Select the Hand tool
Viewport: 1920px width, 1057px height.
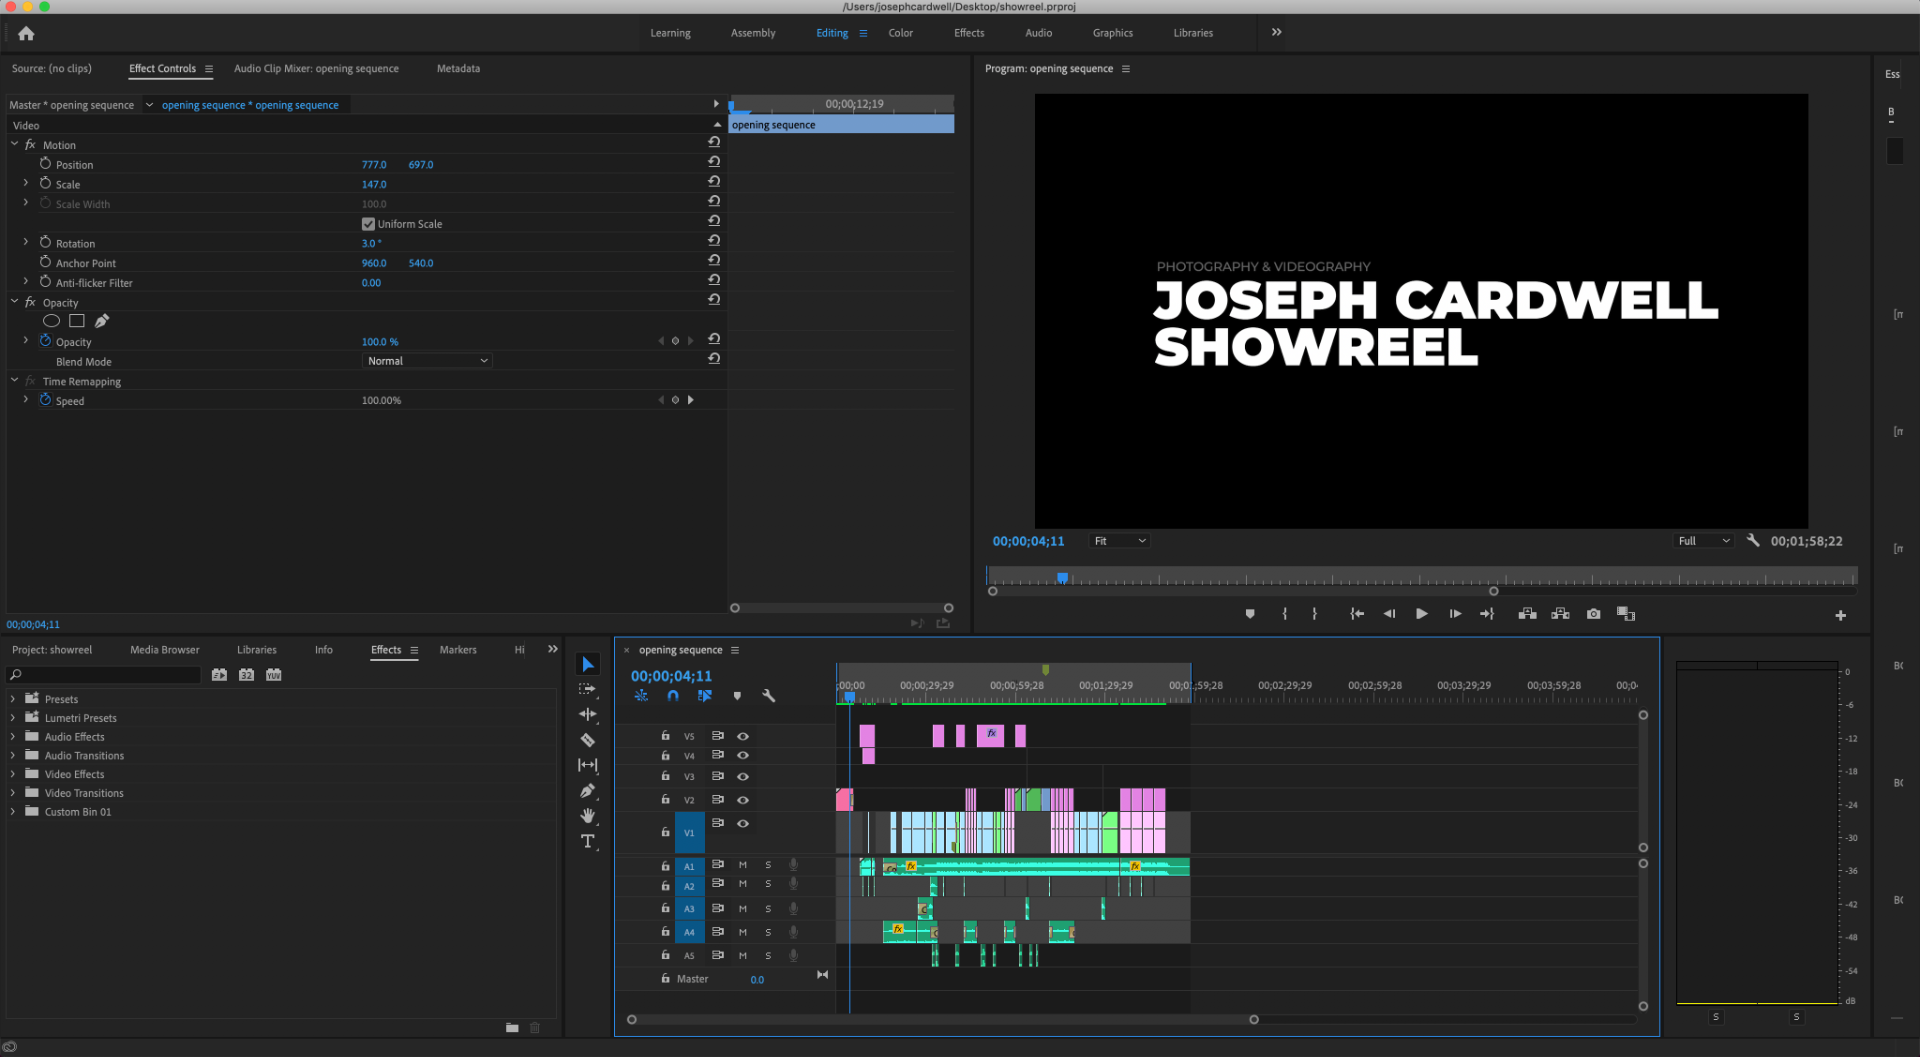(x=588, y=815)
